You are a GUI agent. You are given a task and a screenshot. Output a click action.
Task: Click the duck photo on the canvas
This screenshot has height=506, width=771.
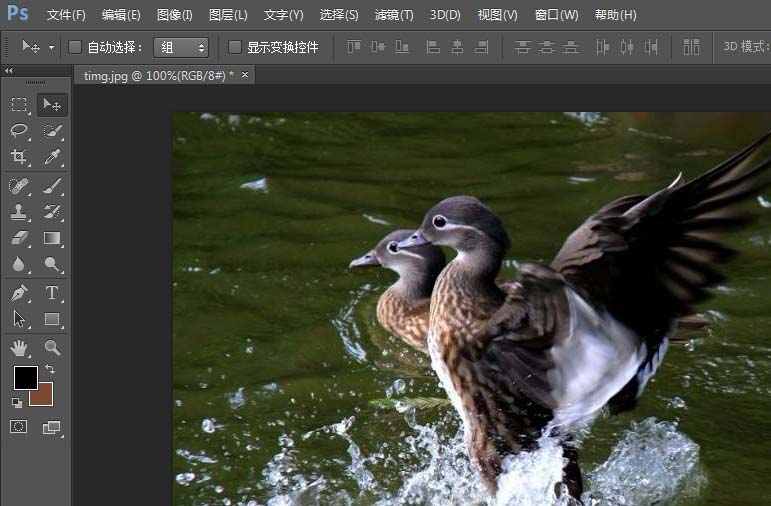point(472,309)
